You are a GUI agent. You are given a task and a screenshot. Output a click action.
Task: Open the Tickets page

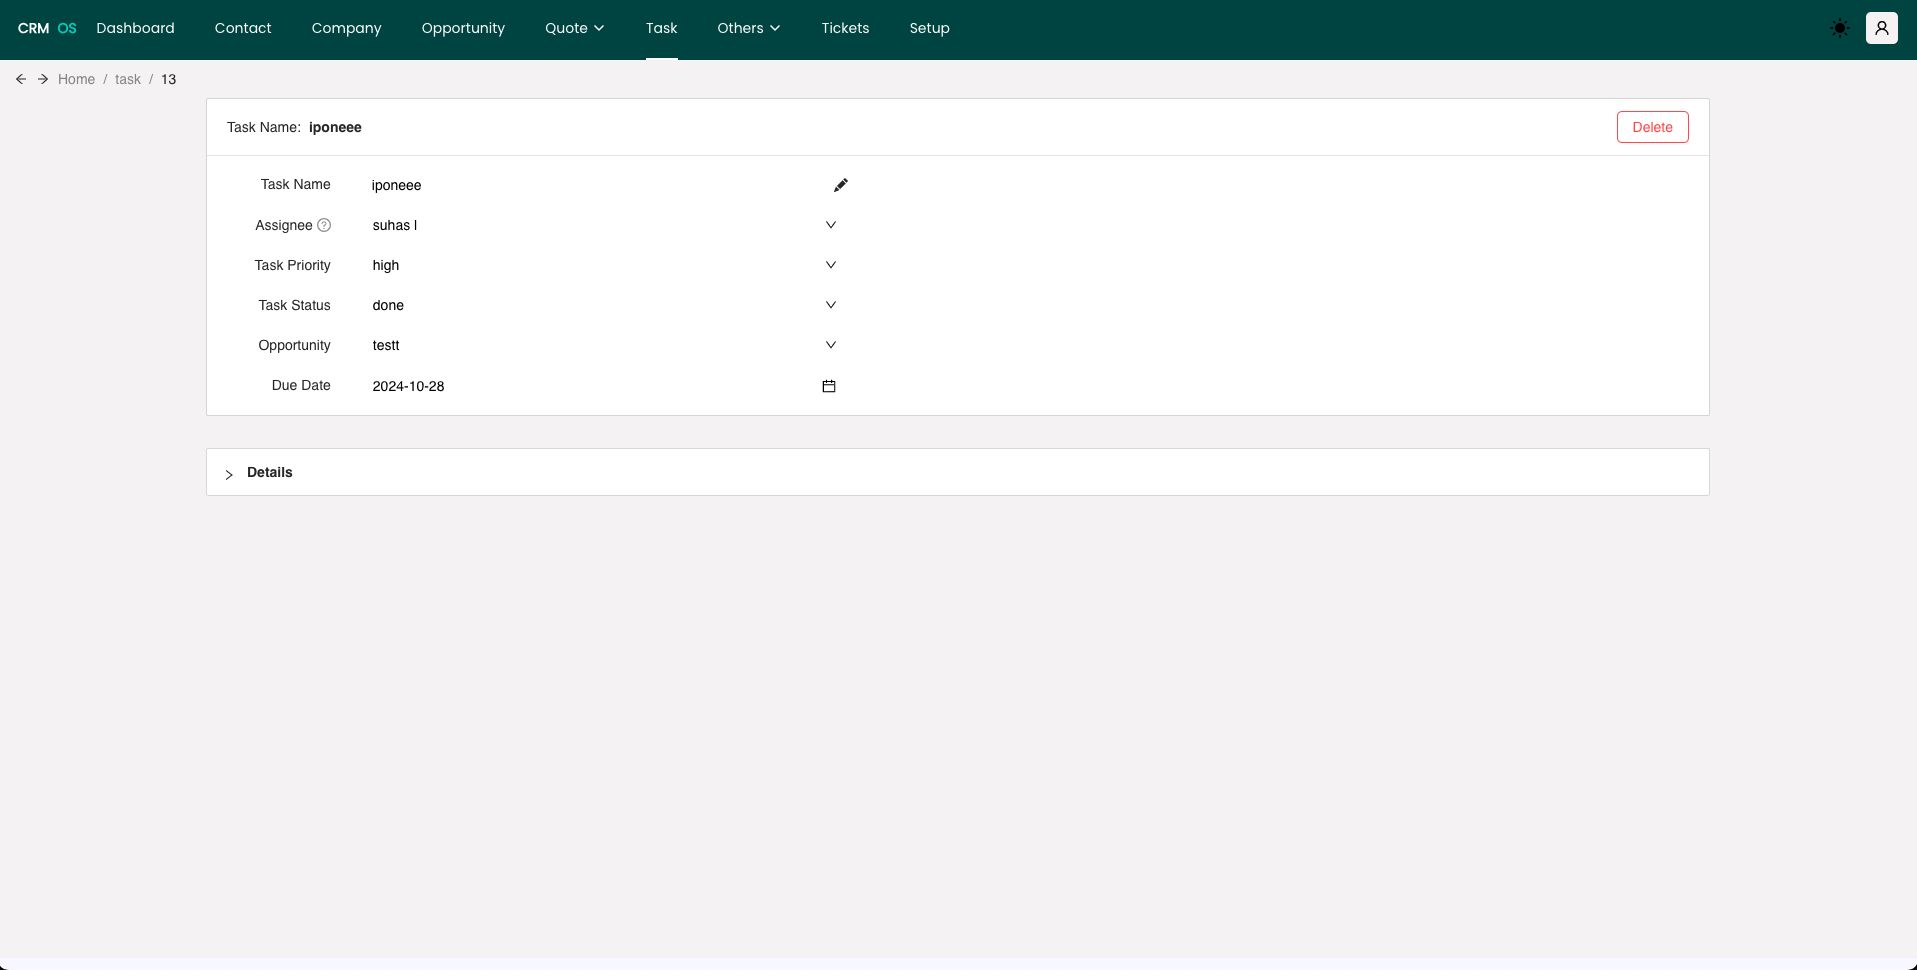845,28
